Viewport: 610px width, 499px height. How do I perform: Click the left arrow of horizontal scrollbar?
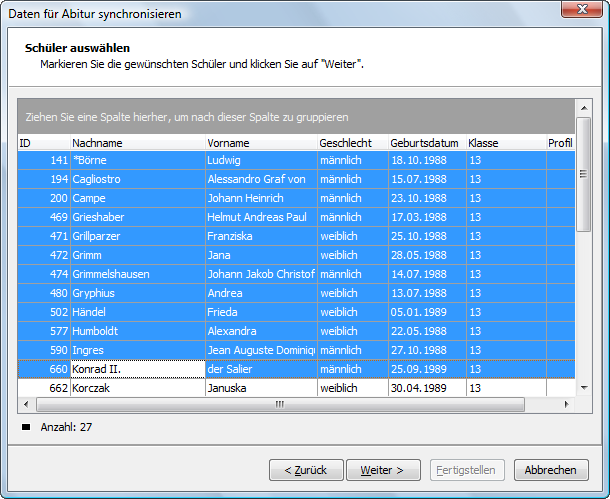[26, 404]
